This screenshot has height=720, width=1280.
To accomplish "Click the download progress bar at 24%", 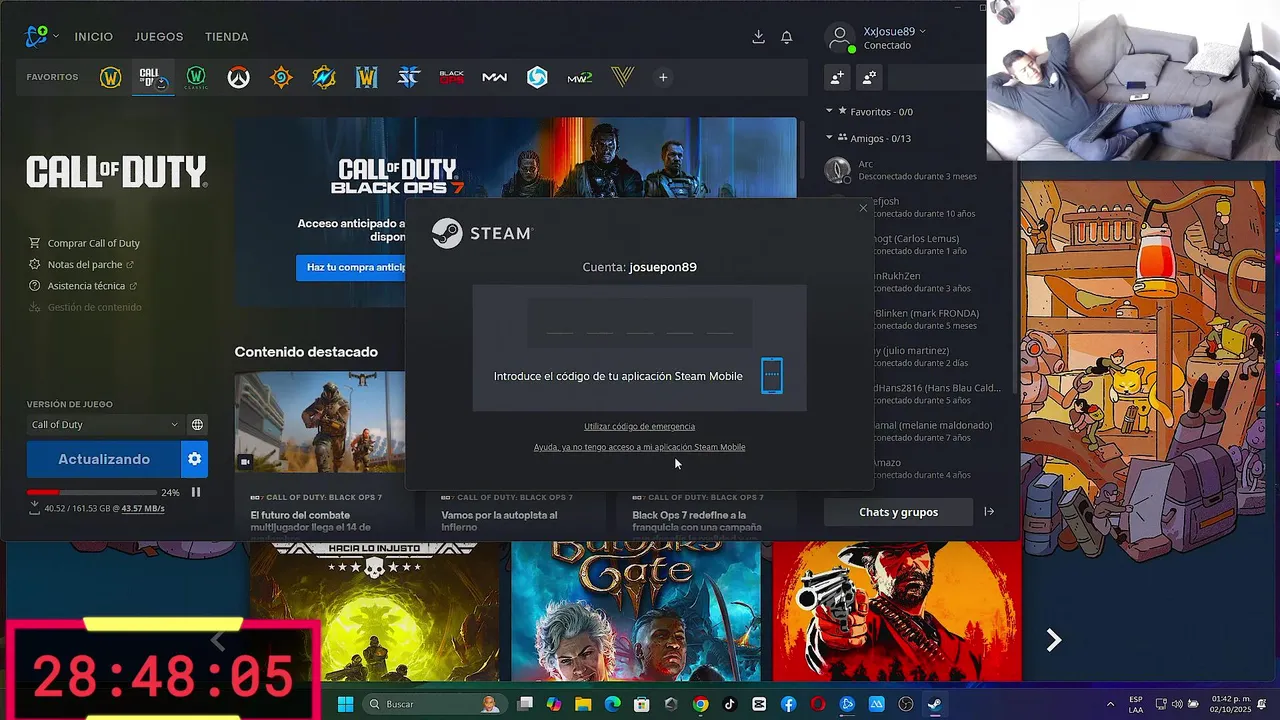I will (x=91, y=492).
